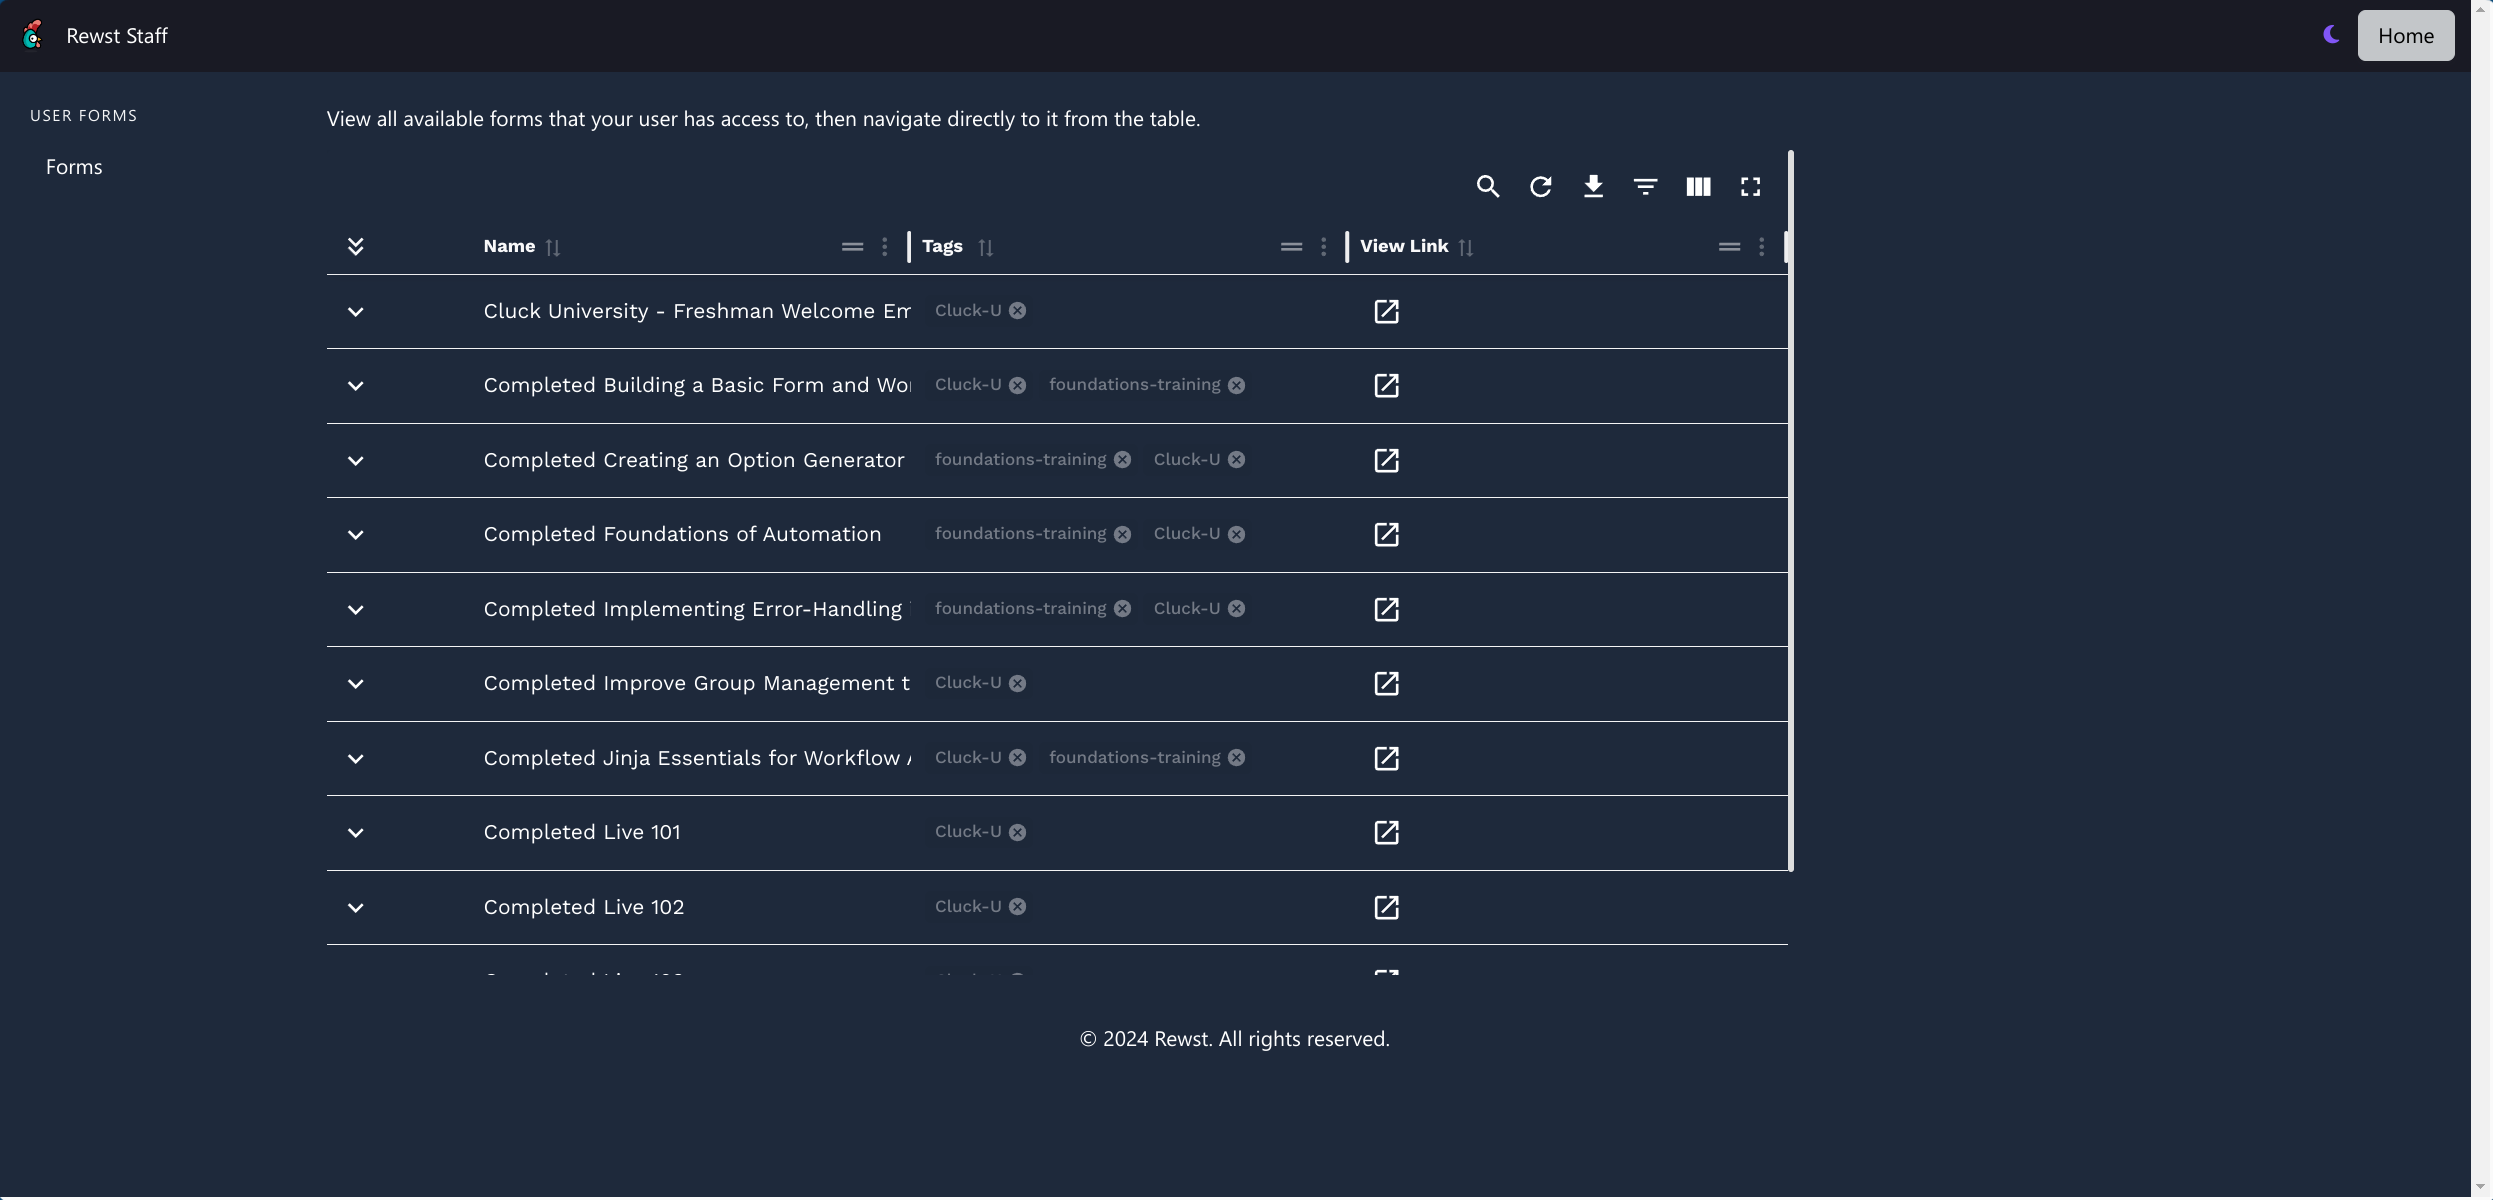The image size is (2493, 1200).
Task: Open Completed Live 101 view link
Action: click(x=1386, y=833)
